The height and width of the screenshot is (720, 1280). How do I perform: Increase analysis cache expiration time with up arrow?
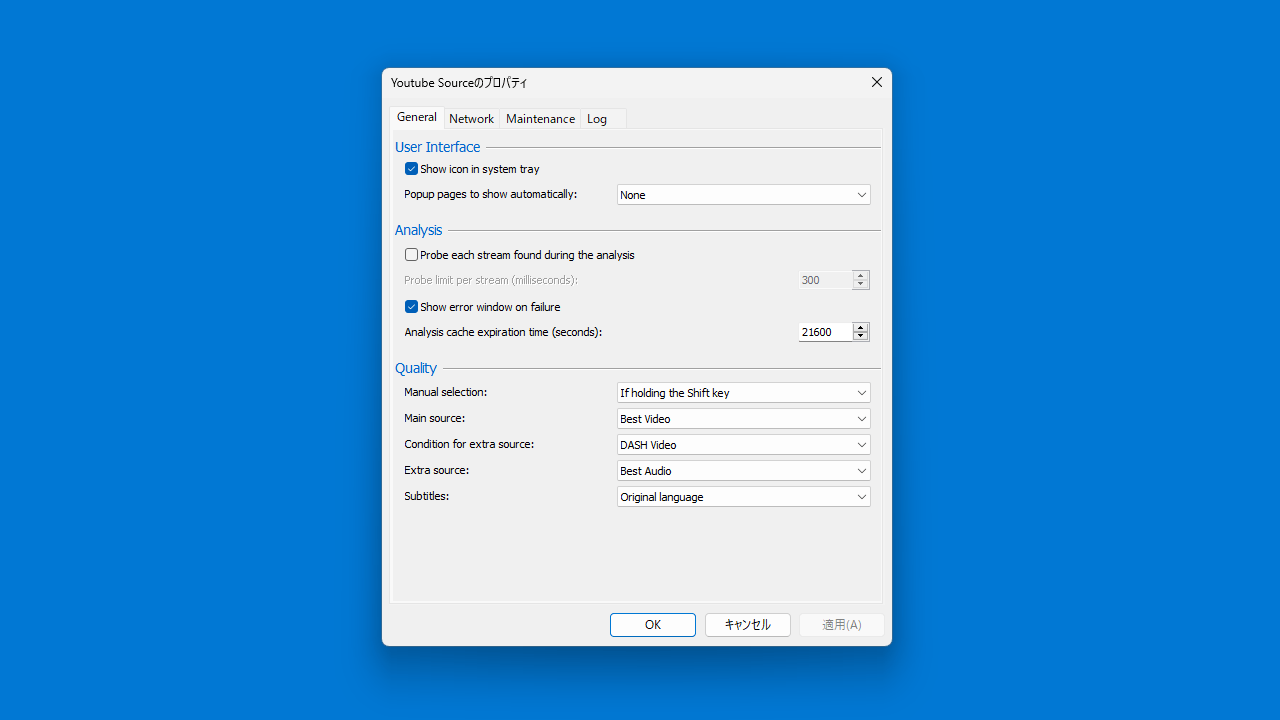point(860,327)
